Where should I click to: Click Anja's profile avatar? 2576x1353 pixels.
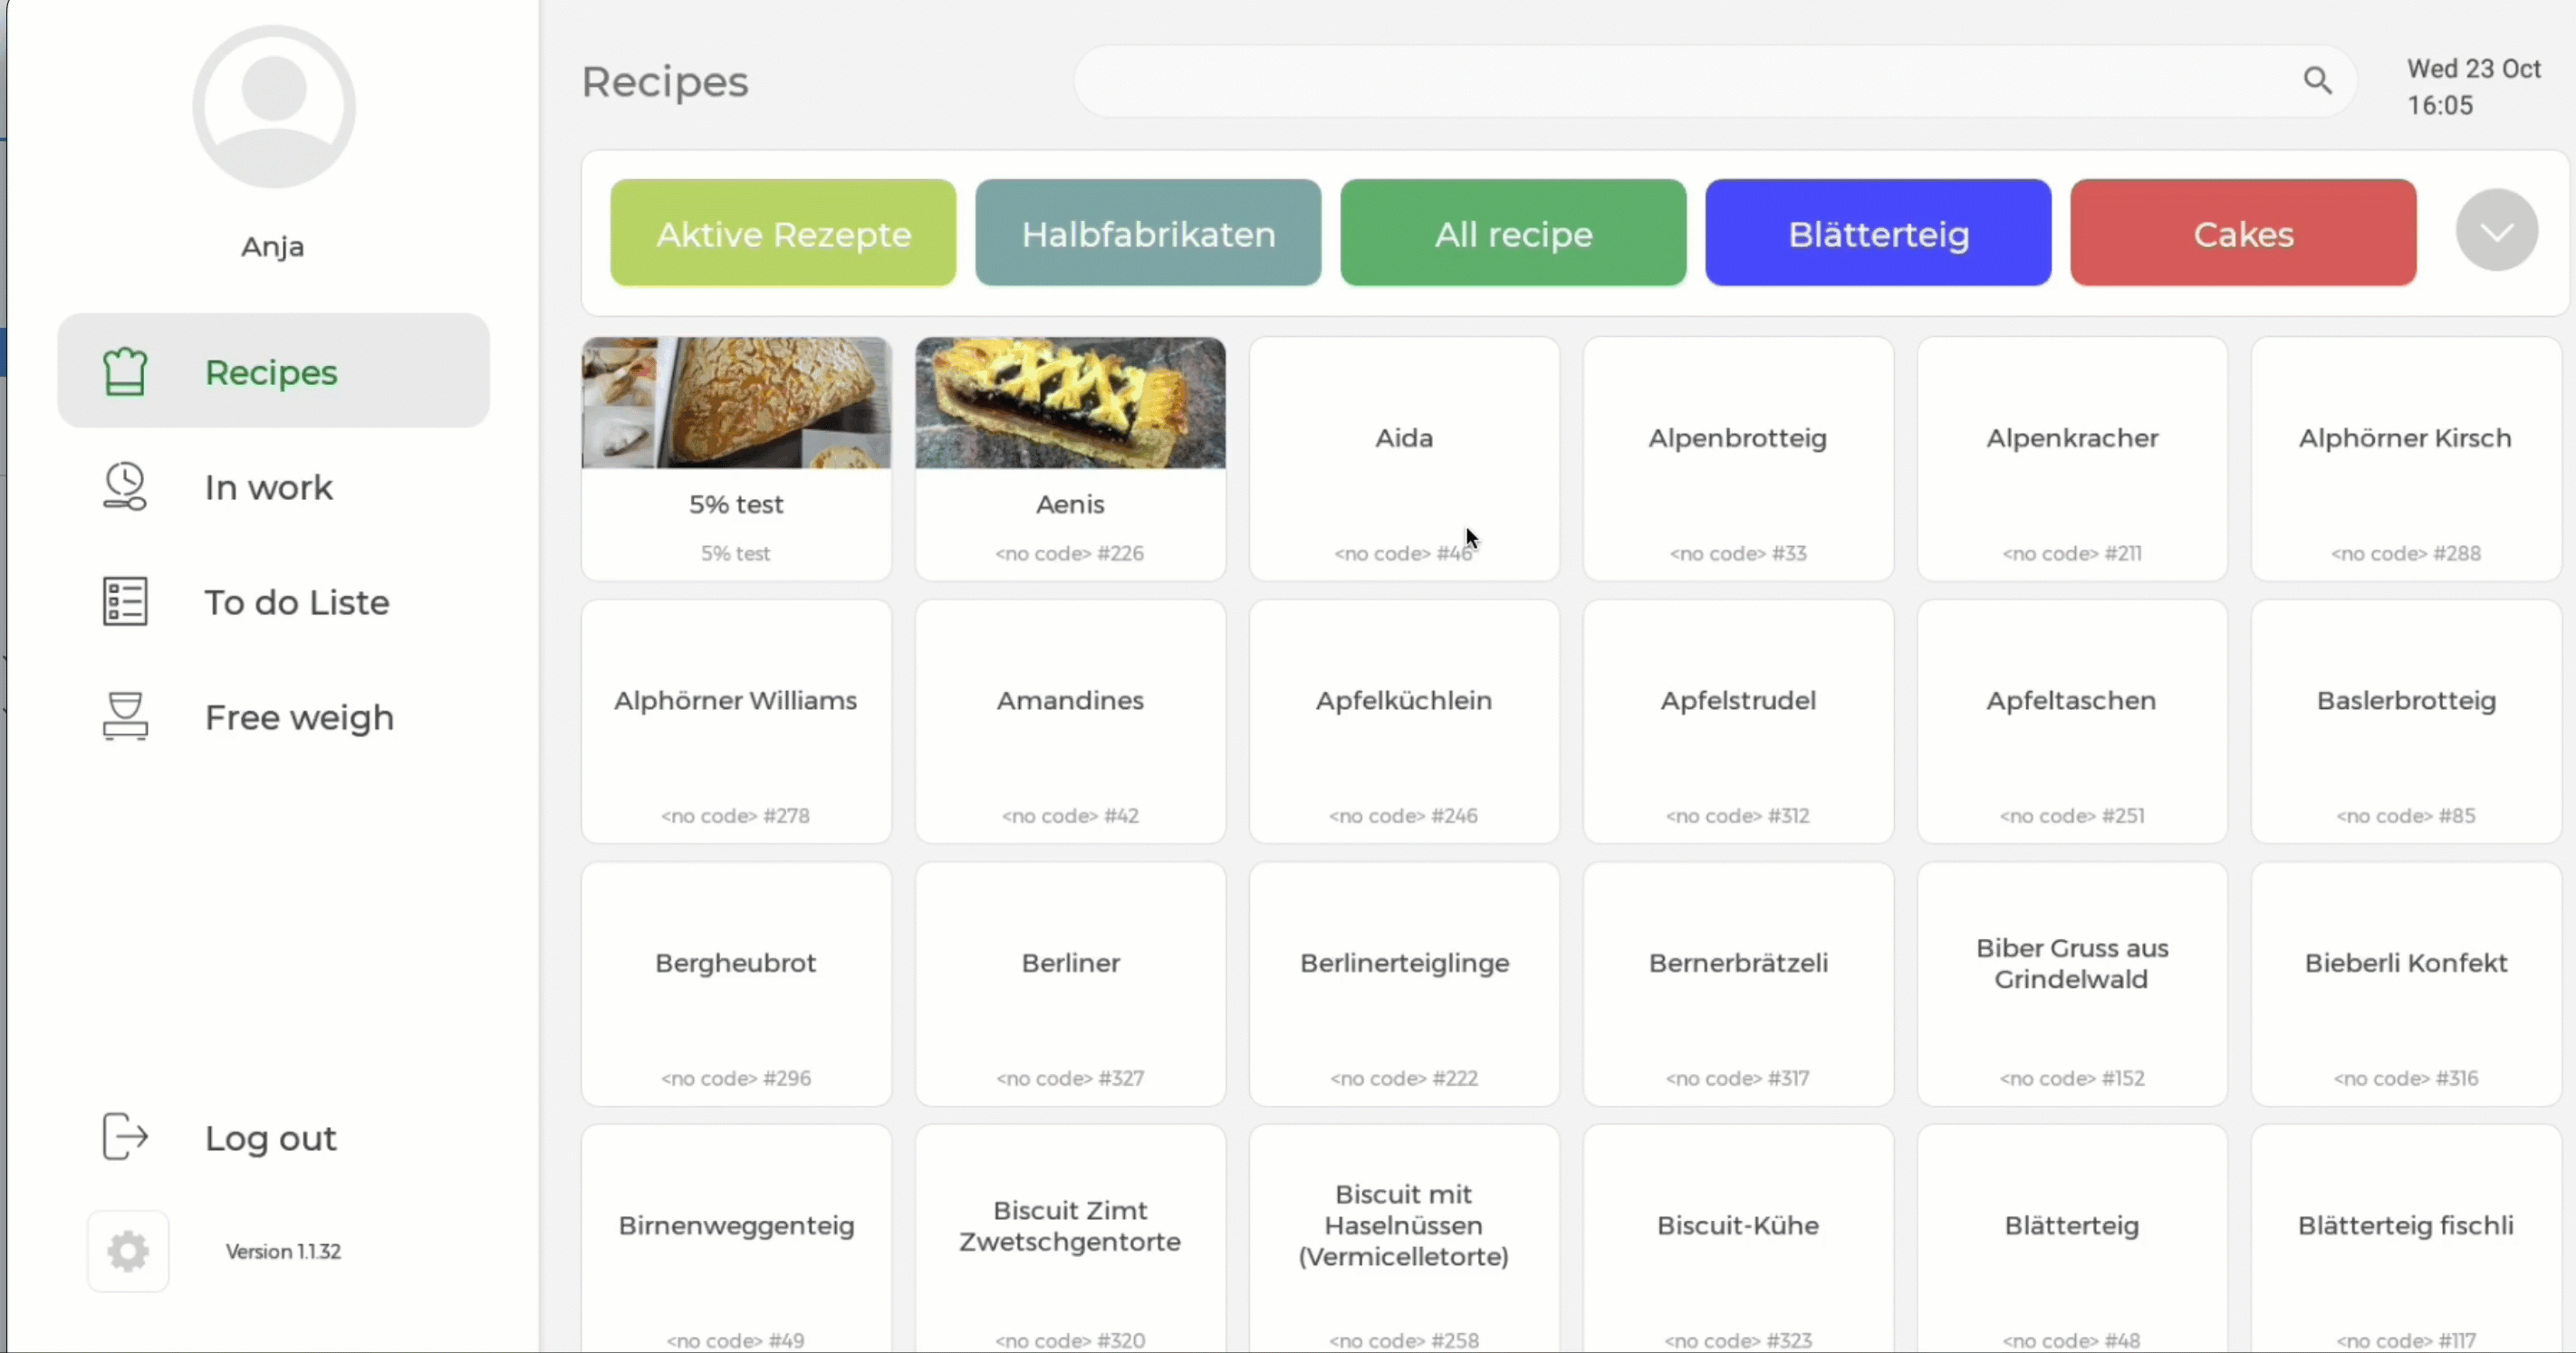click(274, 107)
